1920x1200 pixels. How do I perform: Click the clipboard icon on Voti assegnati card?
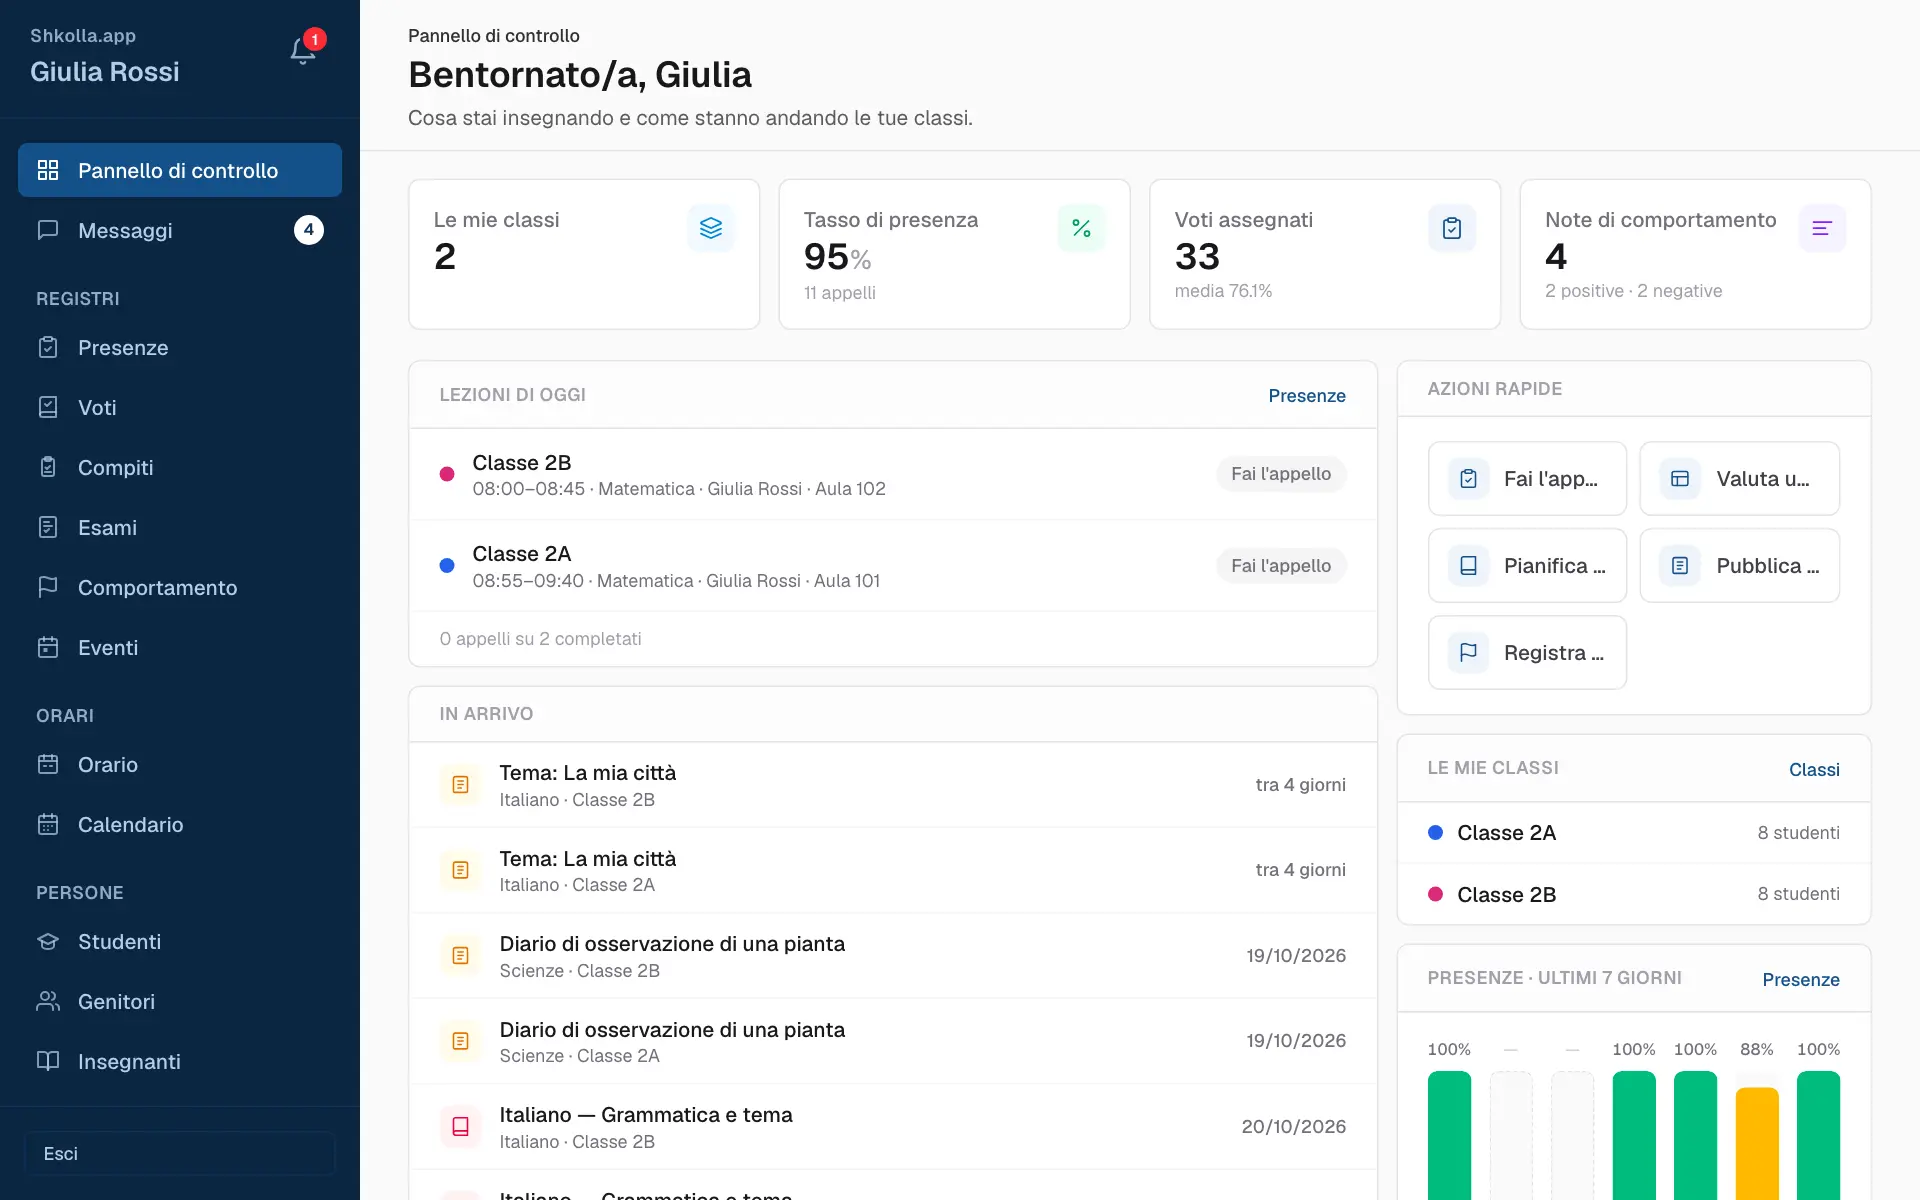(x=1452, y=228)
